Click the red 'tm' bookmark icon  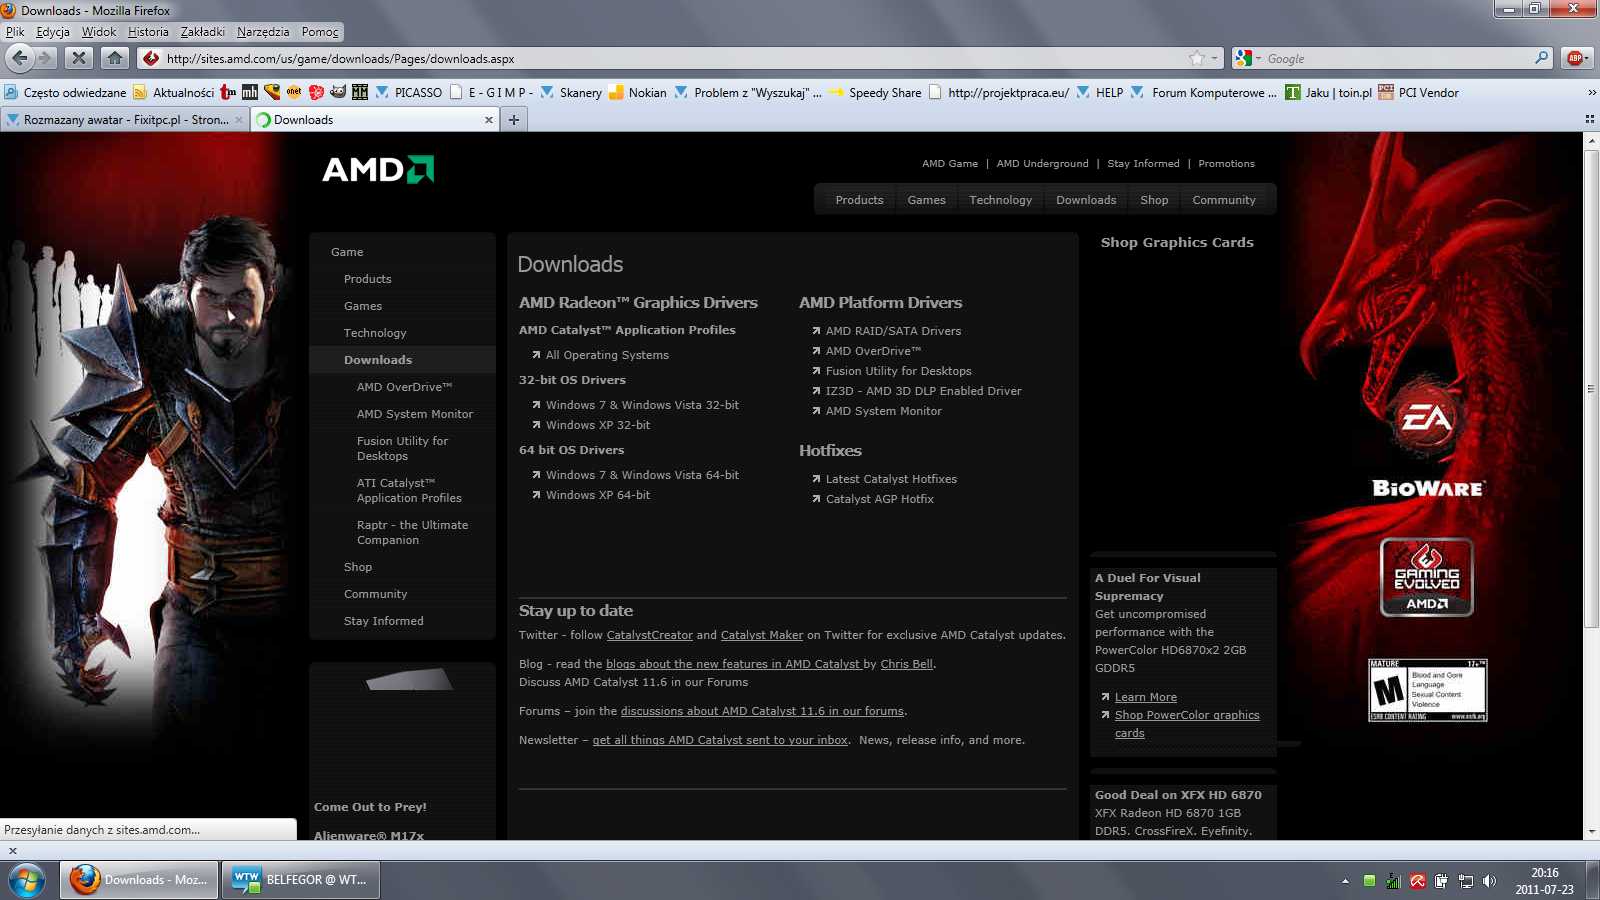[228, 92]
